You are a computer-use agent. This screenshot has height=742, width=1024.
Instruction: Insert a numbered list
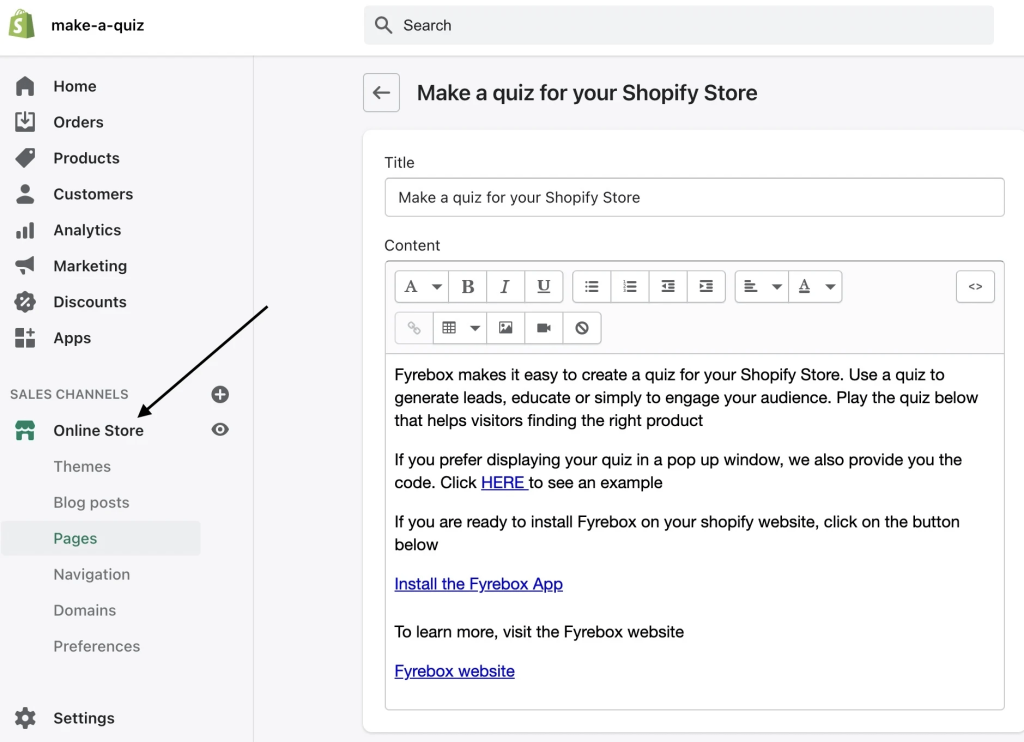(x=630, y=287)
